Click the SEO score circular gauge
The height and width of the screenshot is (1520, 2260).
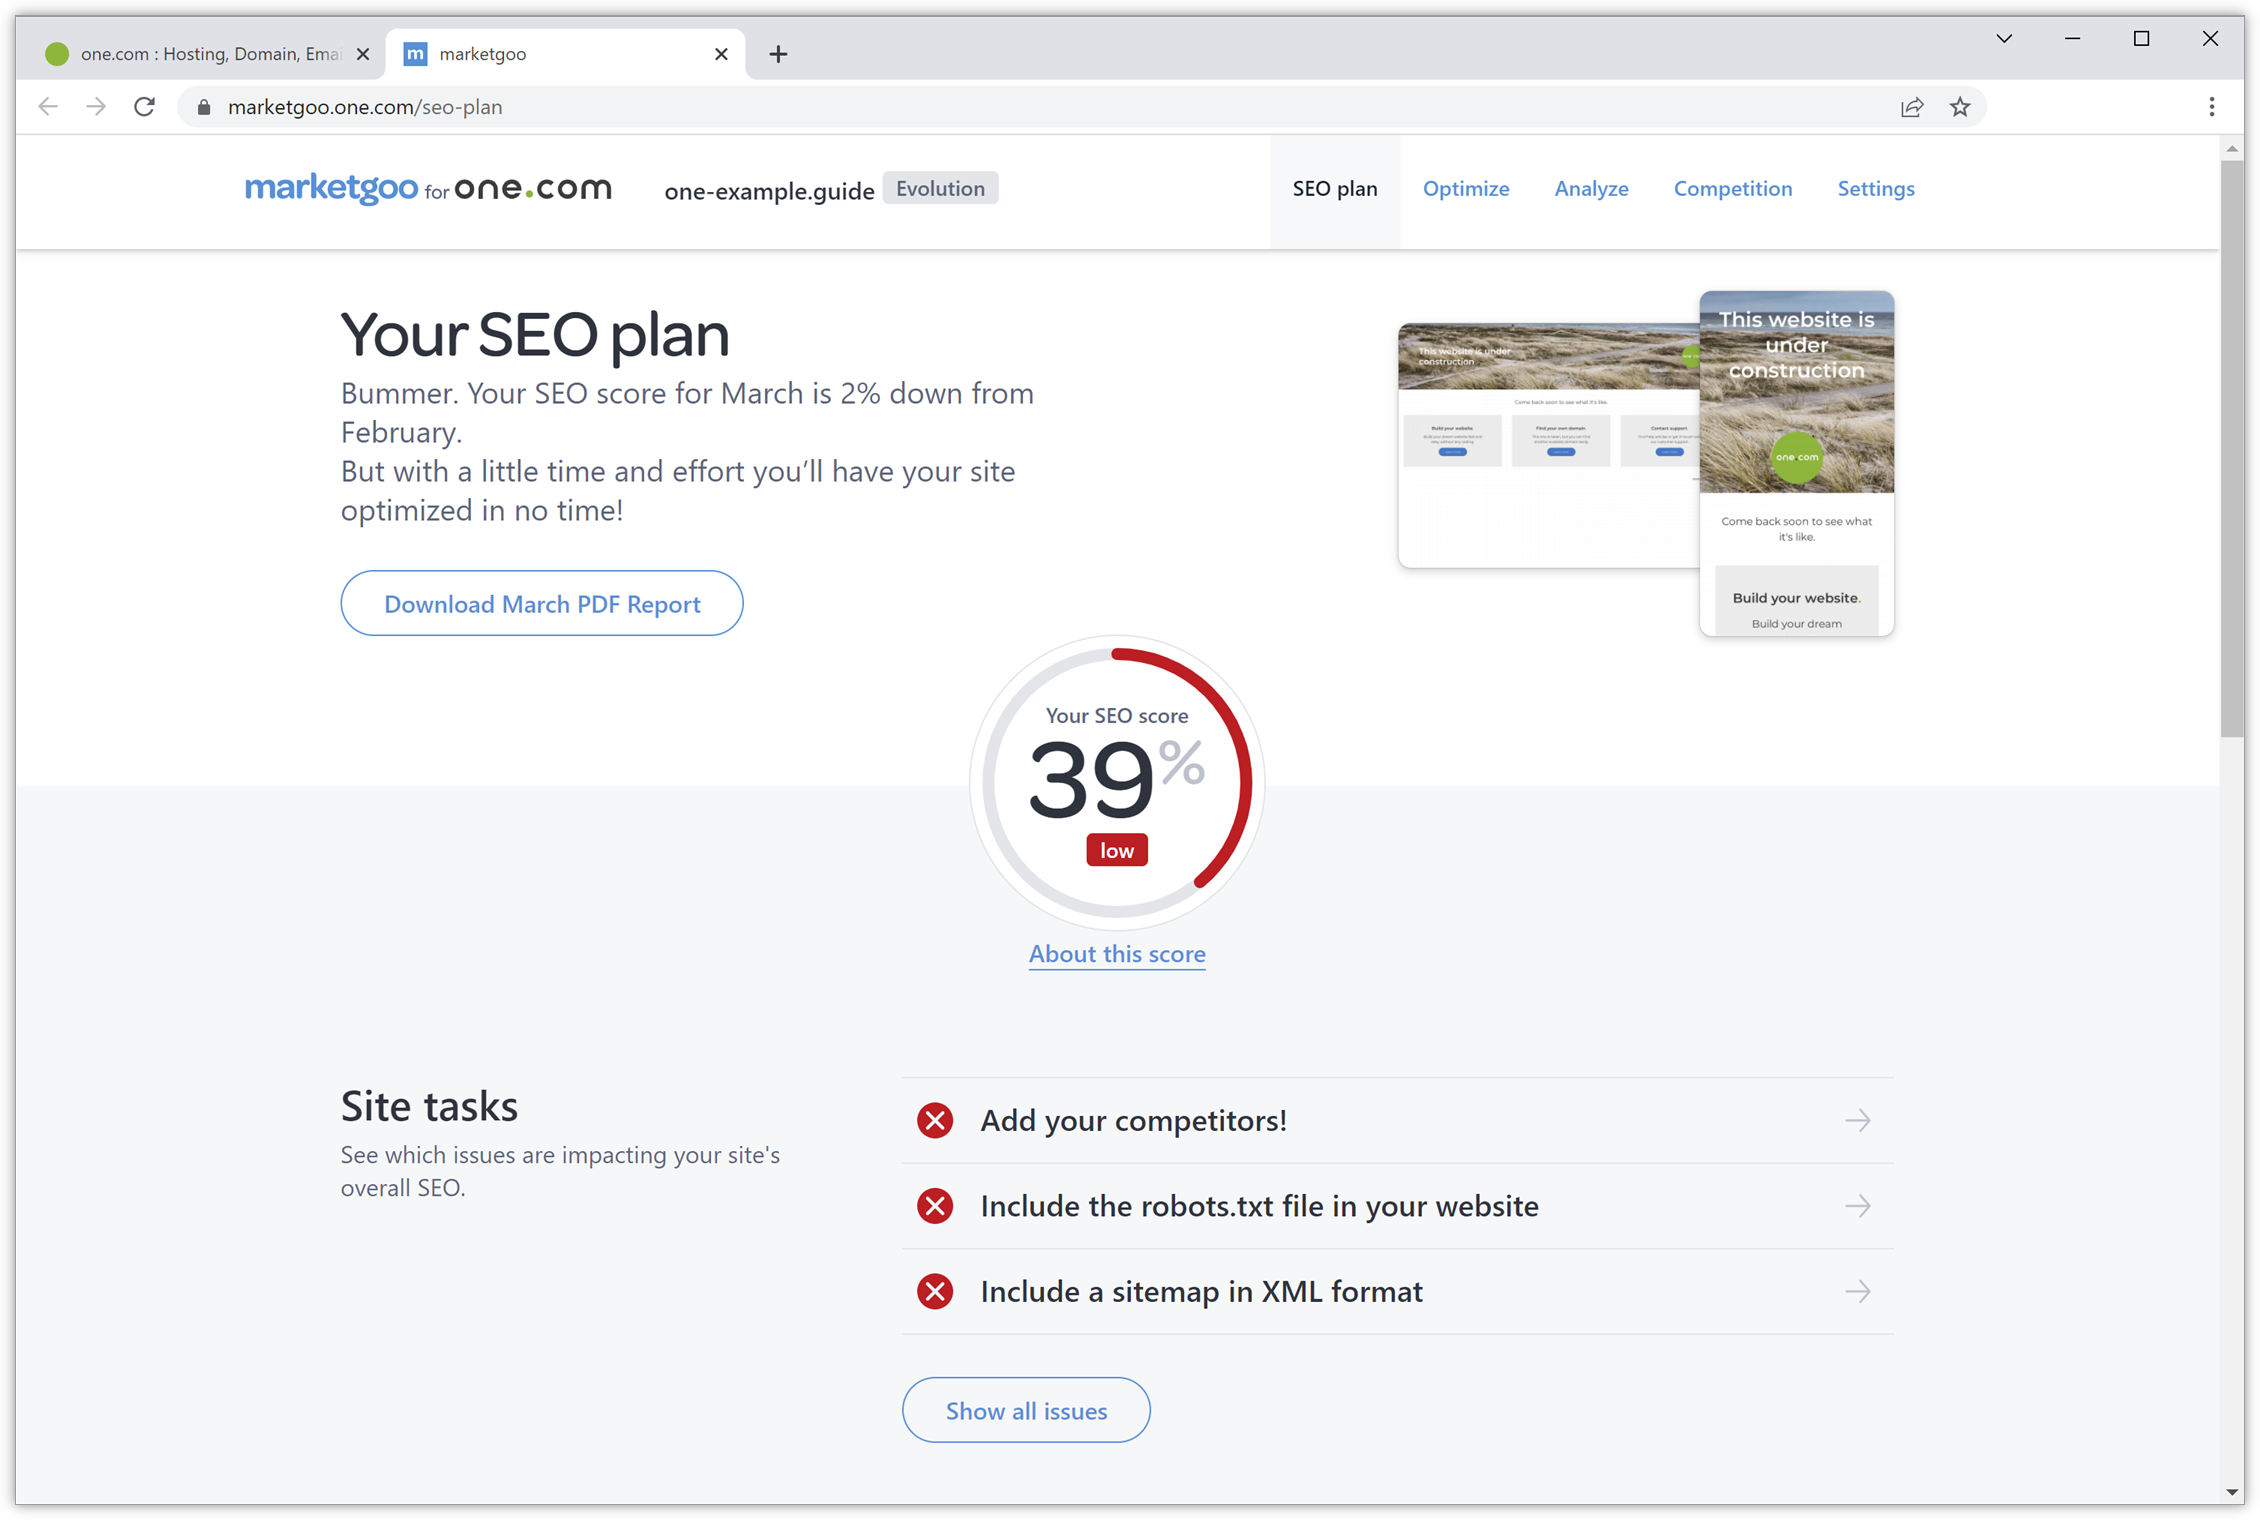(1117, 782)
